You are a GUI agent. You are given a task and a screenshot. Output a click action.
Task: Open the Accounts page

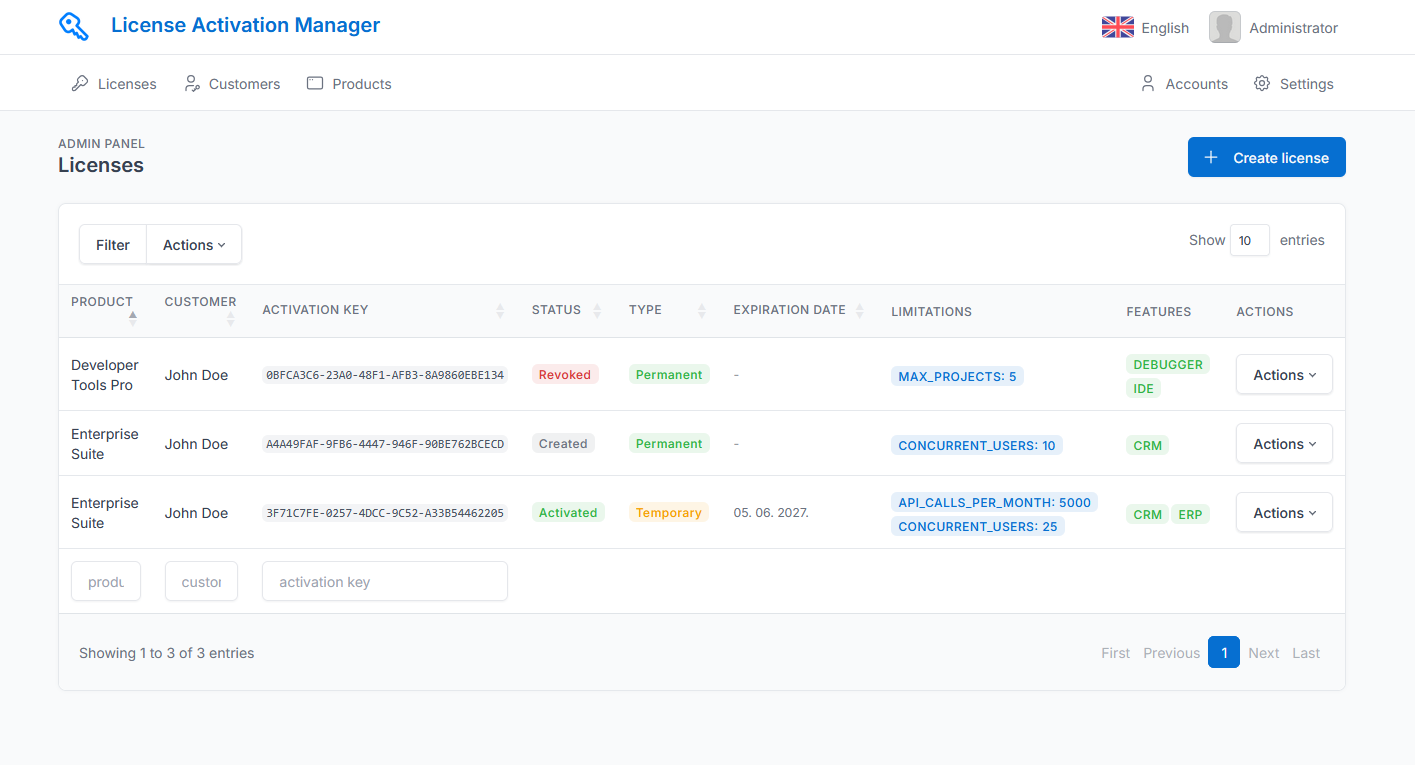[1184, 84]
